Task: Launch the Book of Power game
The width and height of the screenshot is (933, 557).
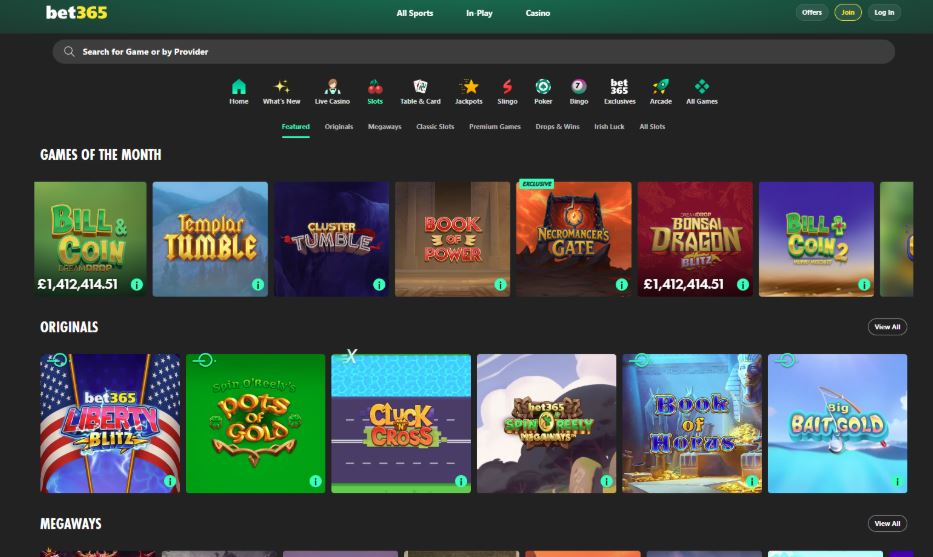Action: point(453,239)
